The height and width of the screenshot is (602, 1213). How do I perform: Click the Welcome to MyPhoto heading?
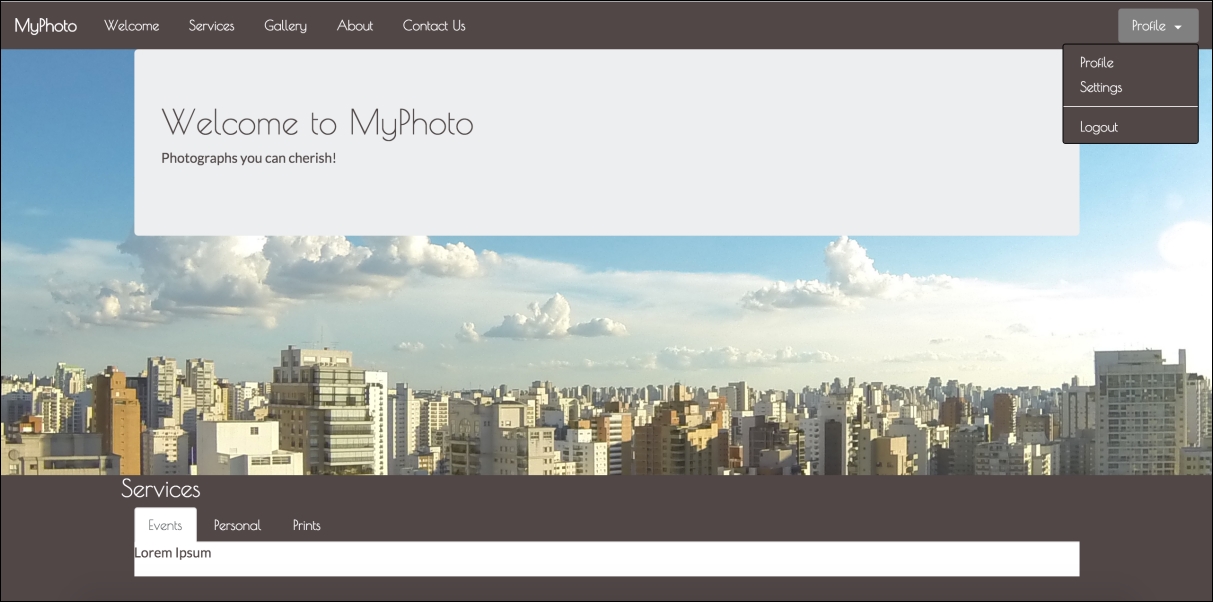(317, 123)
